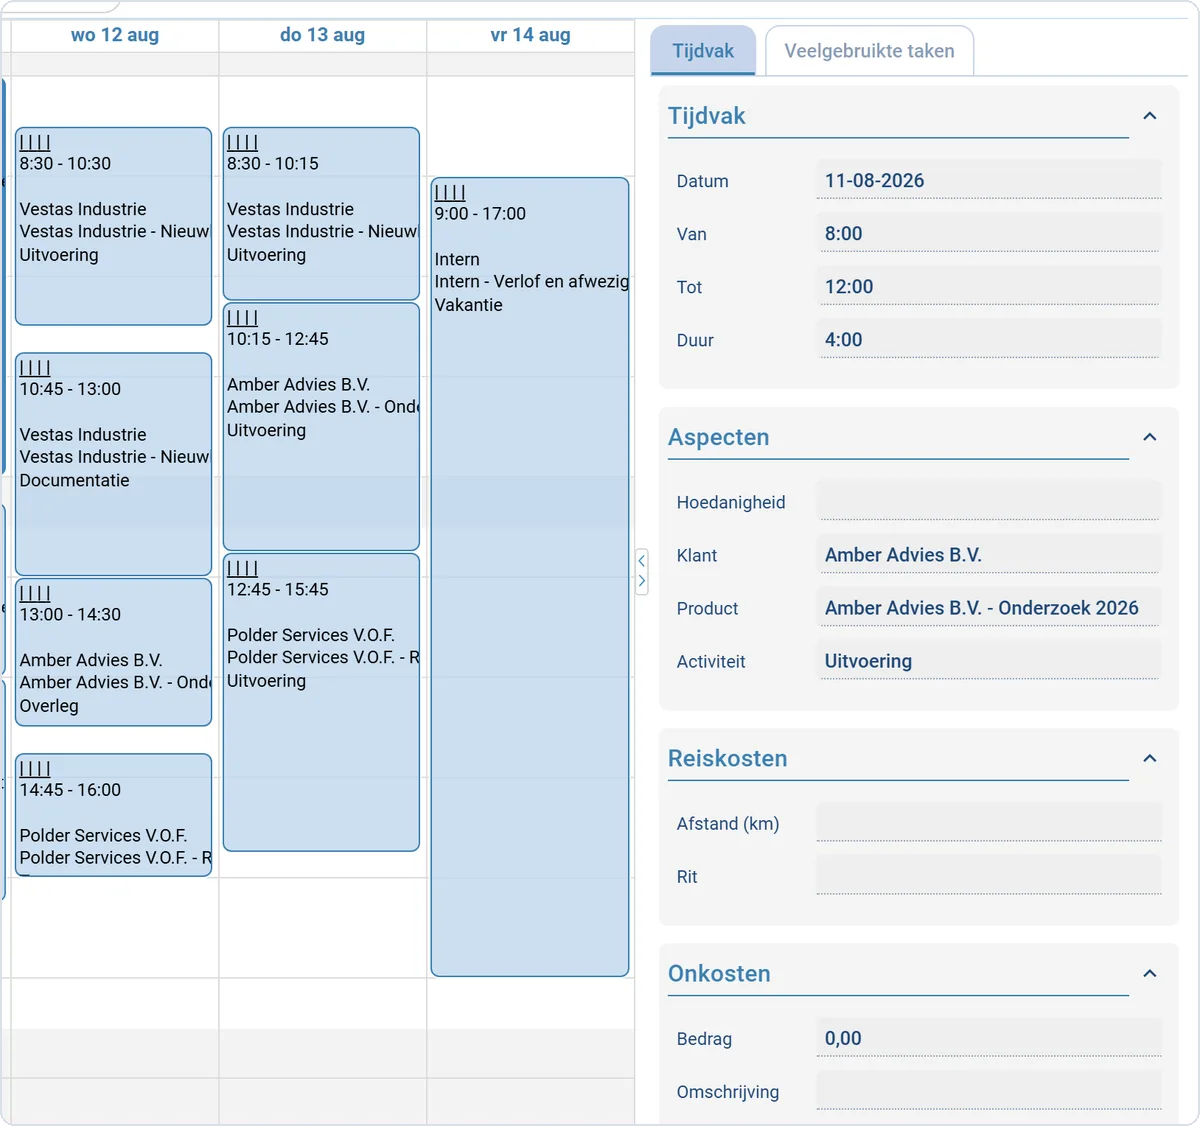Screen dimensions: 1200x1126
Task: Click the Afstand (km) label
Action: [x=728, y=823]
